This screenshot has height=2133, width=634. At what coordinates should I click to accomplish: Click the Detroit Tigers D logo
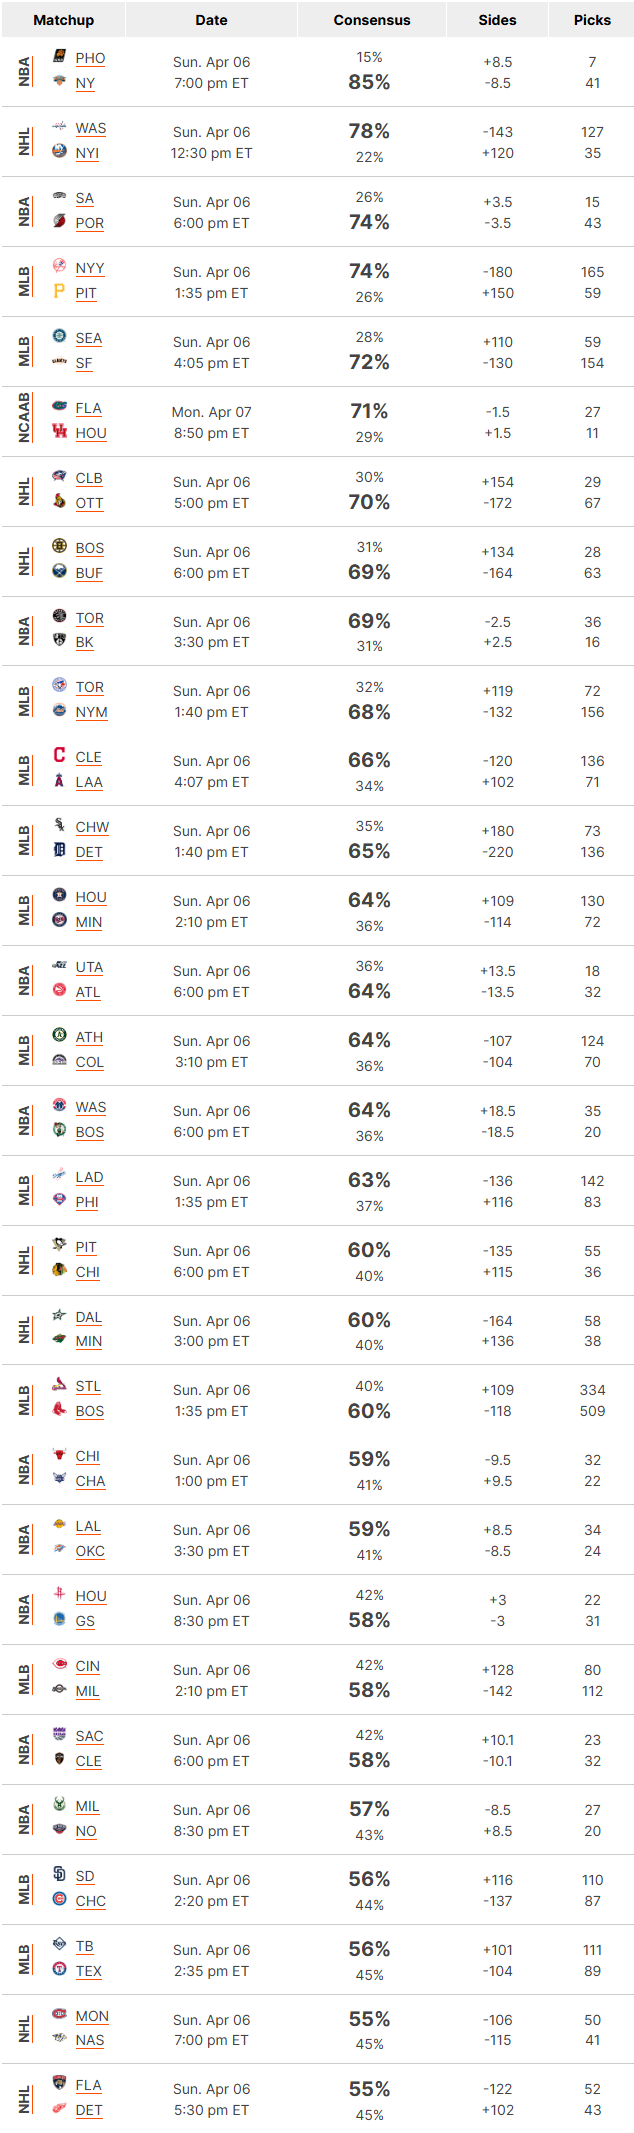(x=59, y=850)
